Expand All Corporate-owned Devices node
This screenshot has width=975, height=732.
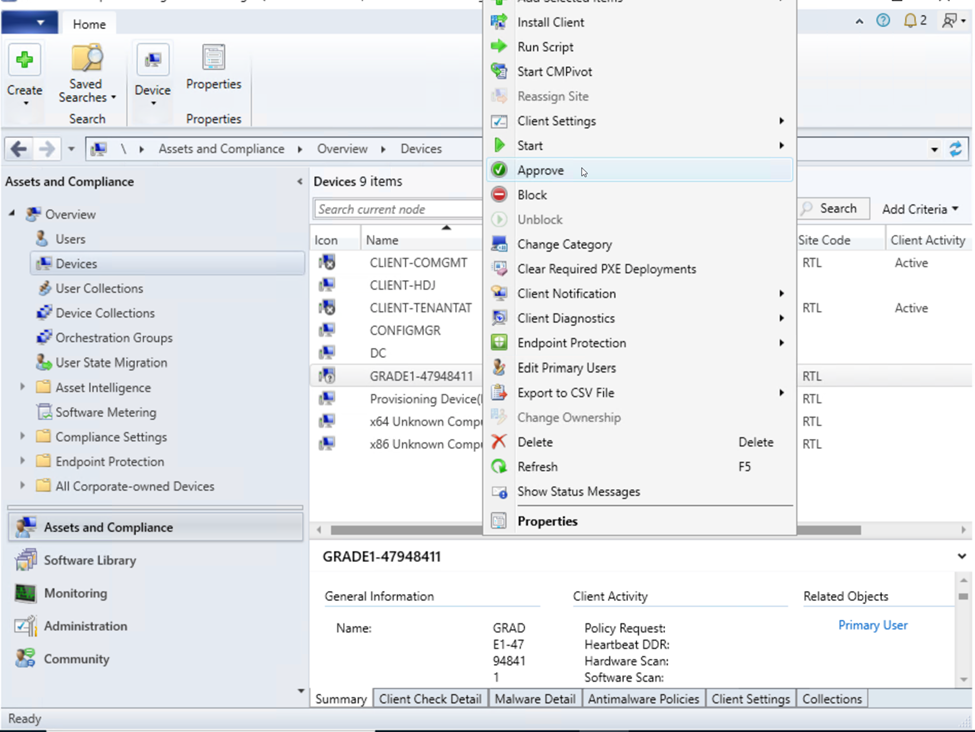[x=22, y=486]
